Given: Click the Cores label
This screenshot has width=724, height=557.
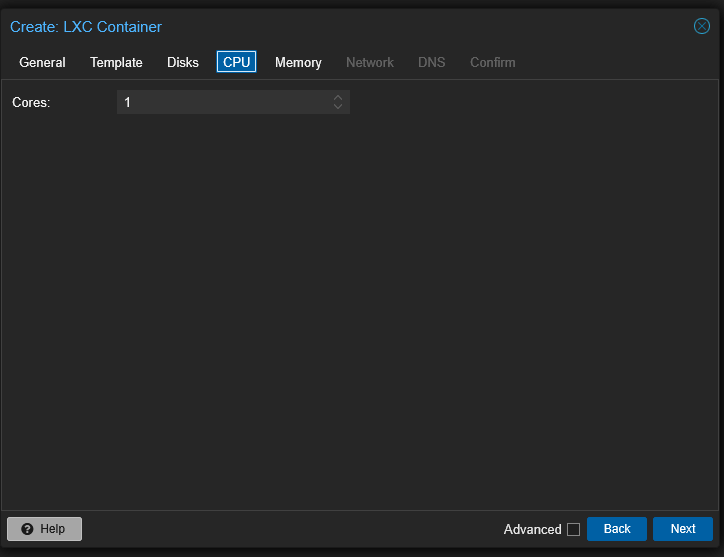Looking at the screenshot, I should click(31, 102).
